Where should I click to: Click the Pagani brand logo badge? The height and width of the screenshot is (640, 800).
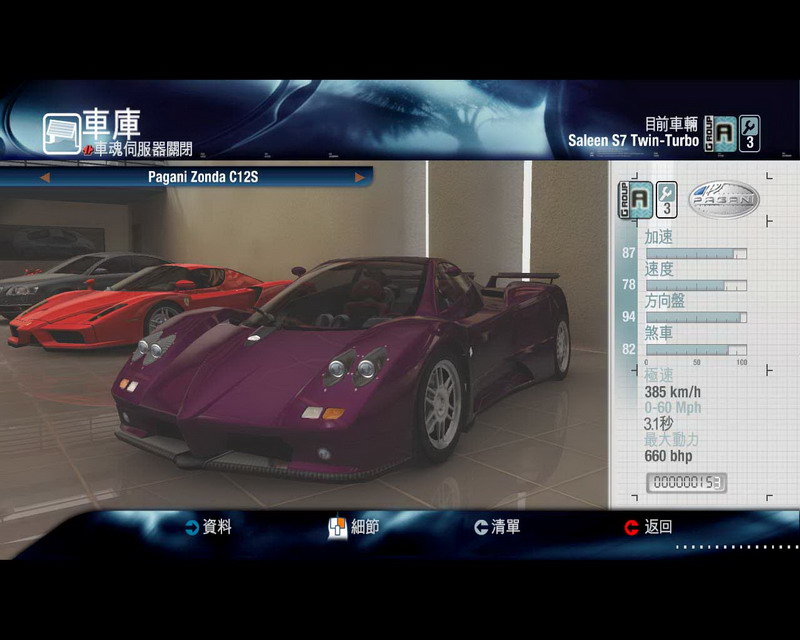pos(724,199)
